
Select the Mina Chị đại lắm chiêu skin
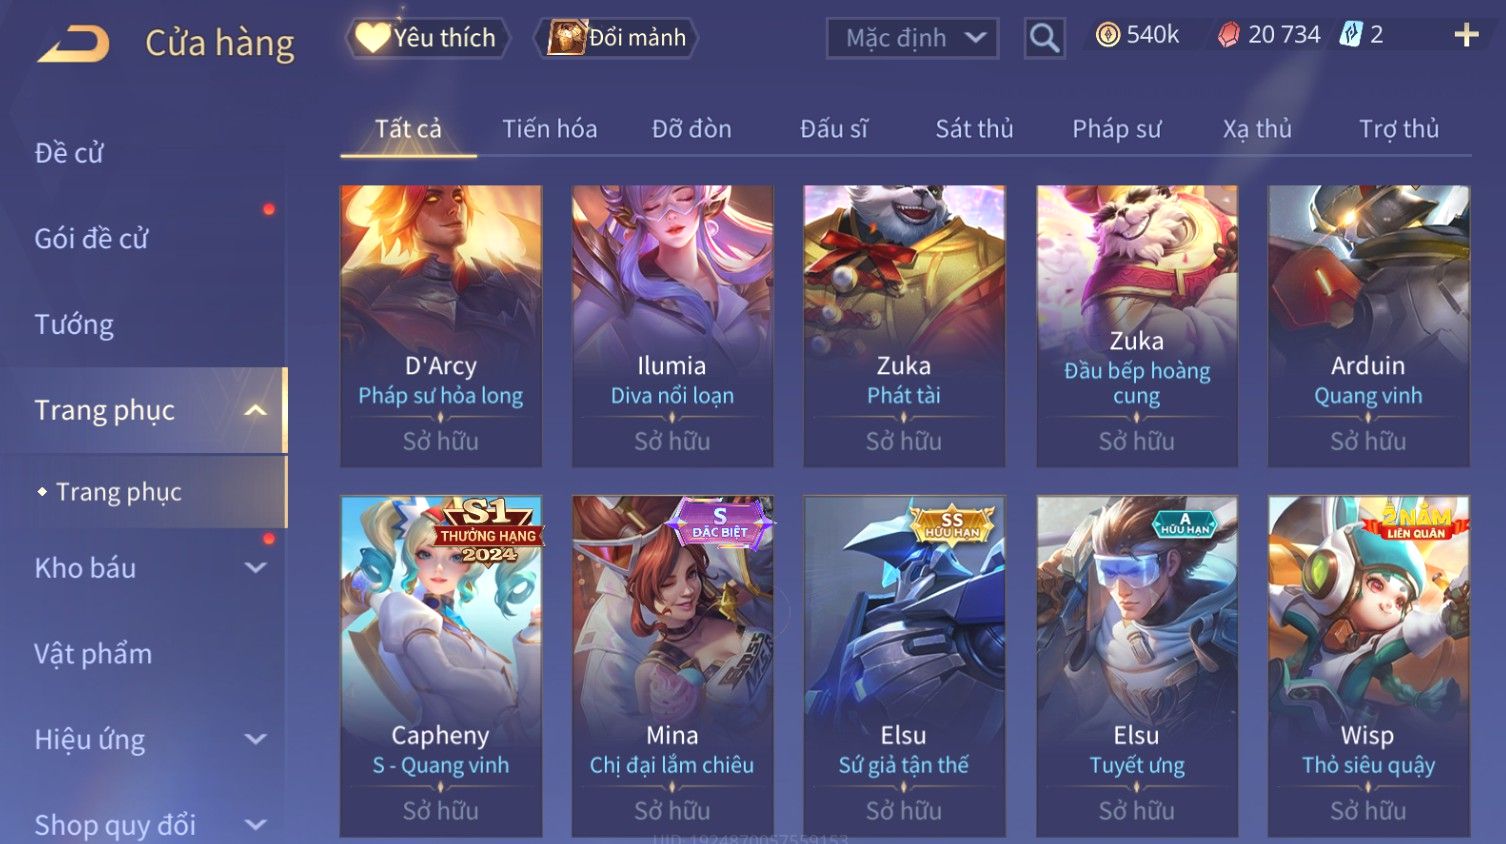(672, 666)
